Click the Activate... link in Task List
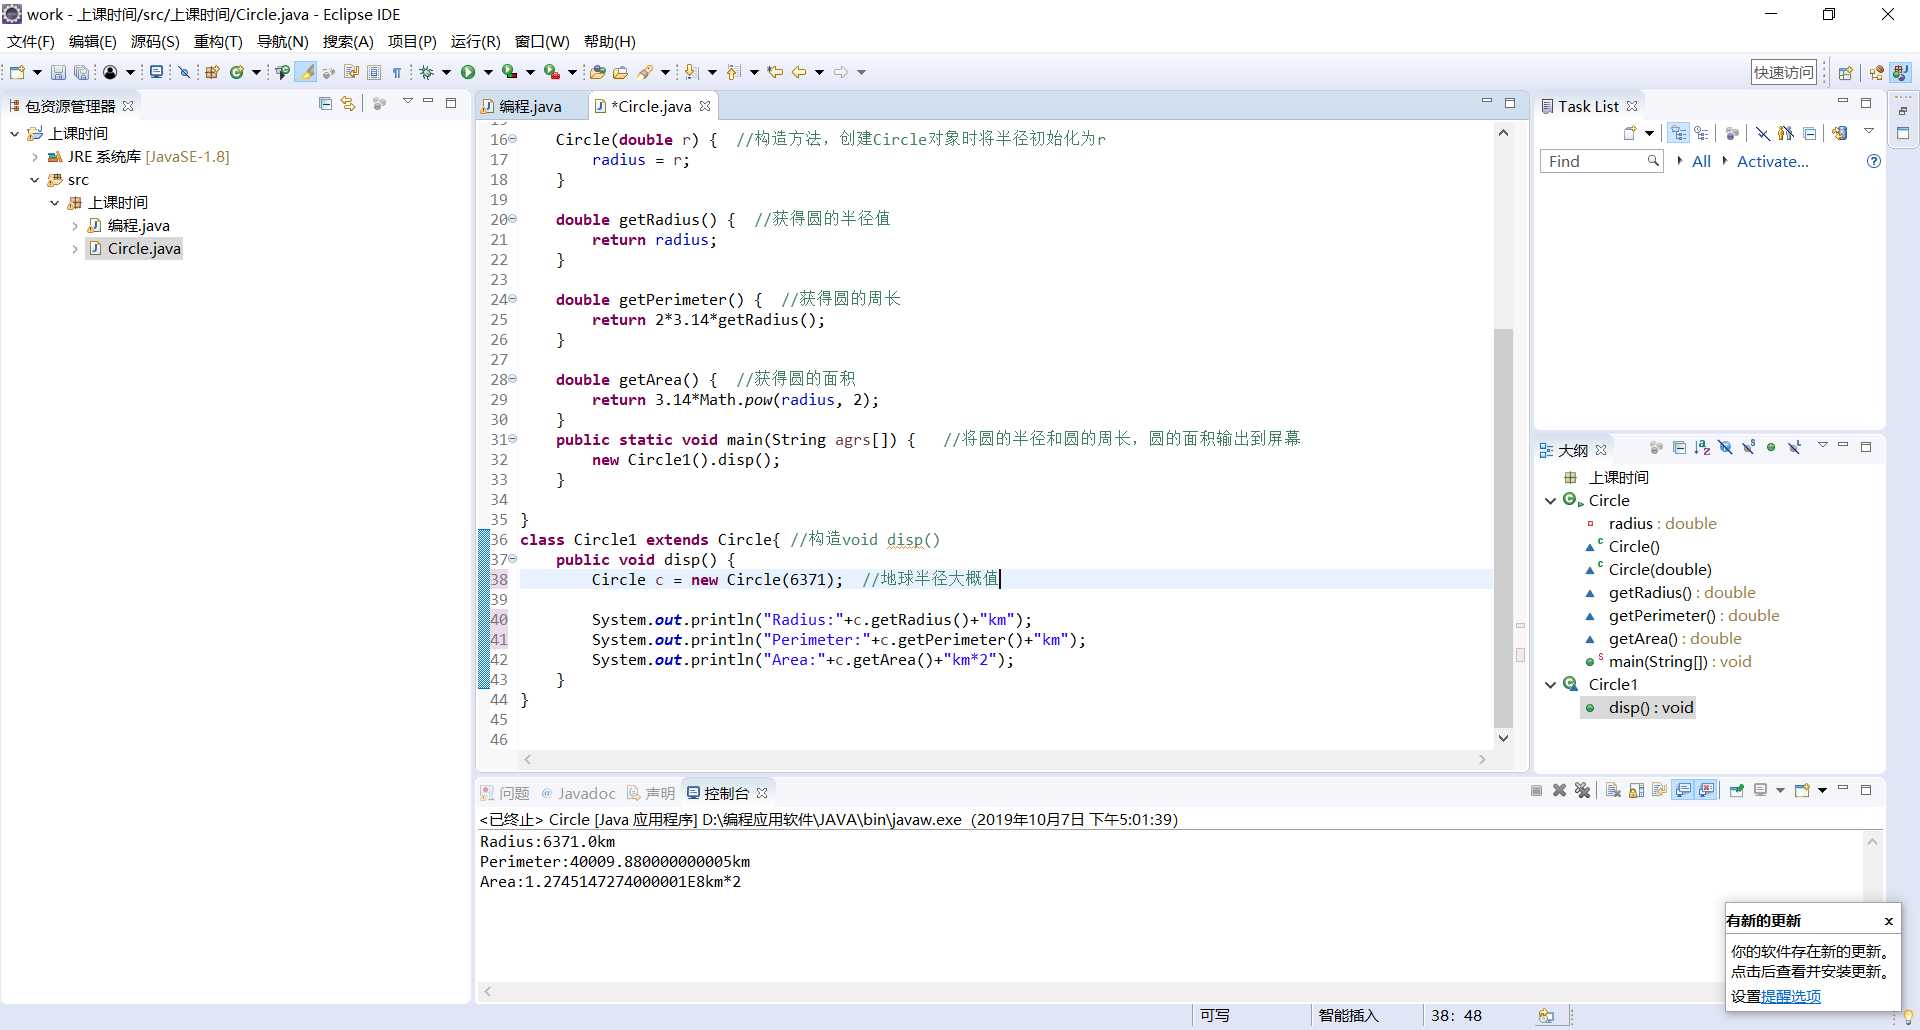 [x=1772, y=161]
